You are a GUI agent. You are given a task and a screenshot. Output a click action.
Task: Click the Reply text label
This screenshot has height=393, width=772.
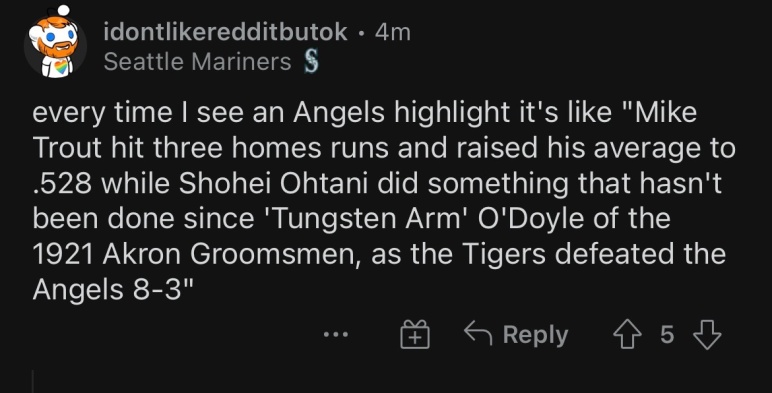point(535,335)
